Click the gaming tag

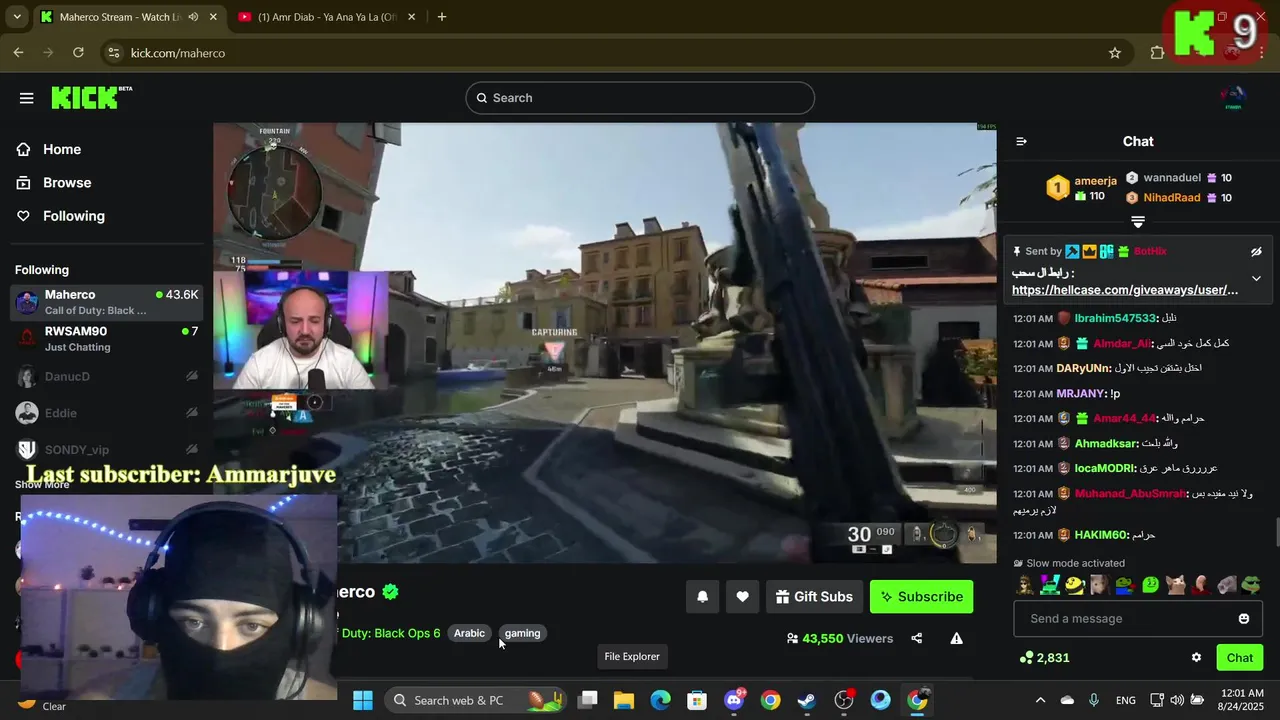point(522,633)
